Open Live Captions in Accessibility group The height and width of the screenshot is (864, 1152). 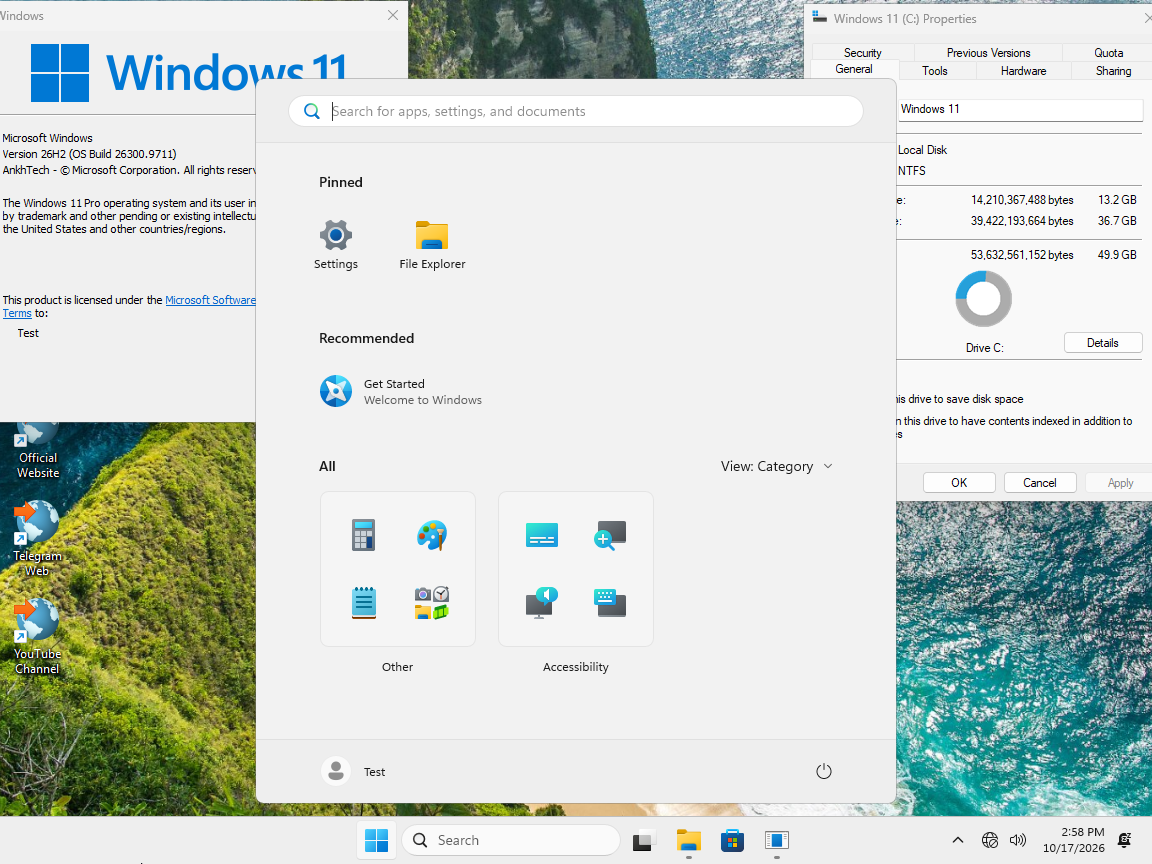click(x=542, y=535)
